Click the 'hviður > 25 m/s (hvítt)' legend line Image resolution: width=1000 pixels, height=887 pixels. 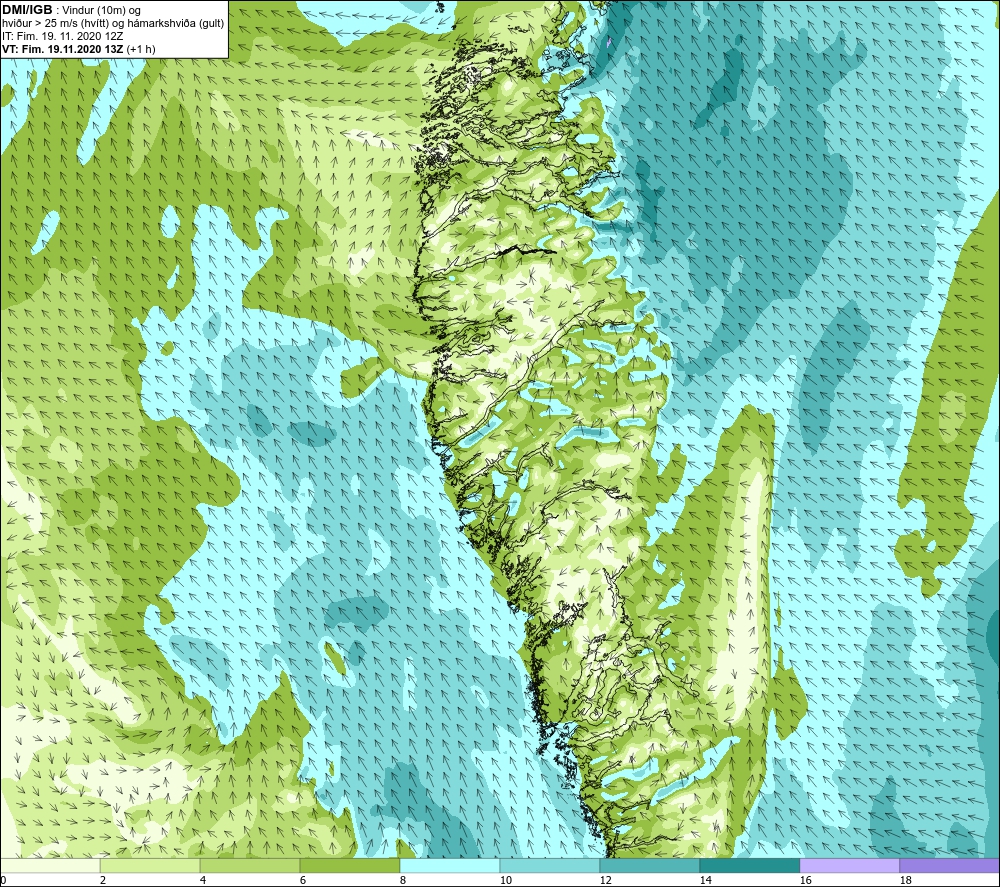[113, 24]
